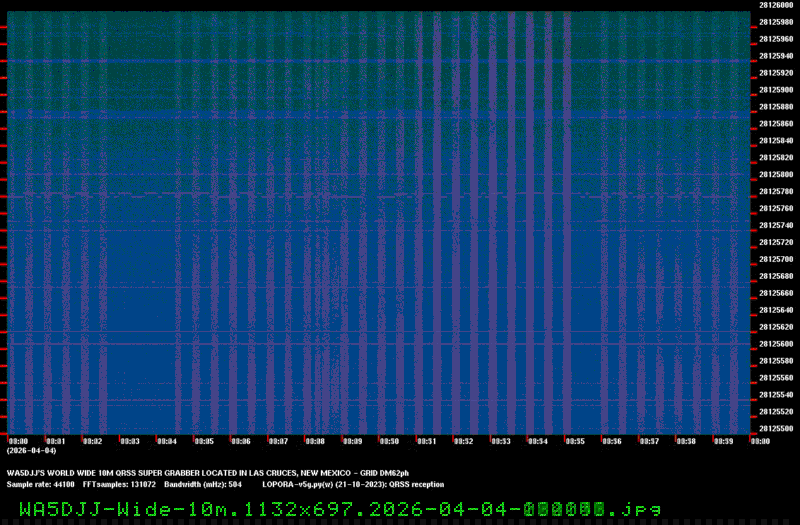Click the 28126000 frequency label

click(776, 5)
